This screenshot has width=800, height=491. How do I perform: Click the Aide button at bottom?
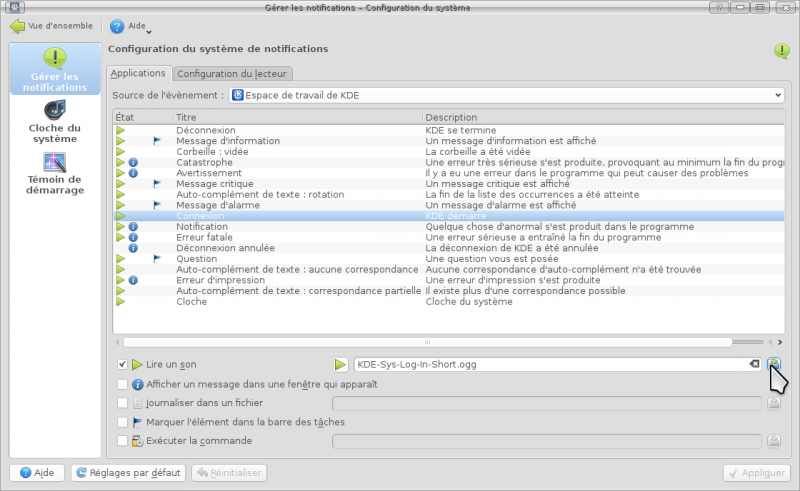37,473
